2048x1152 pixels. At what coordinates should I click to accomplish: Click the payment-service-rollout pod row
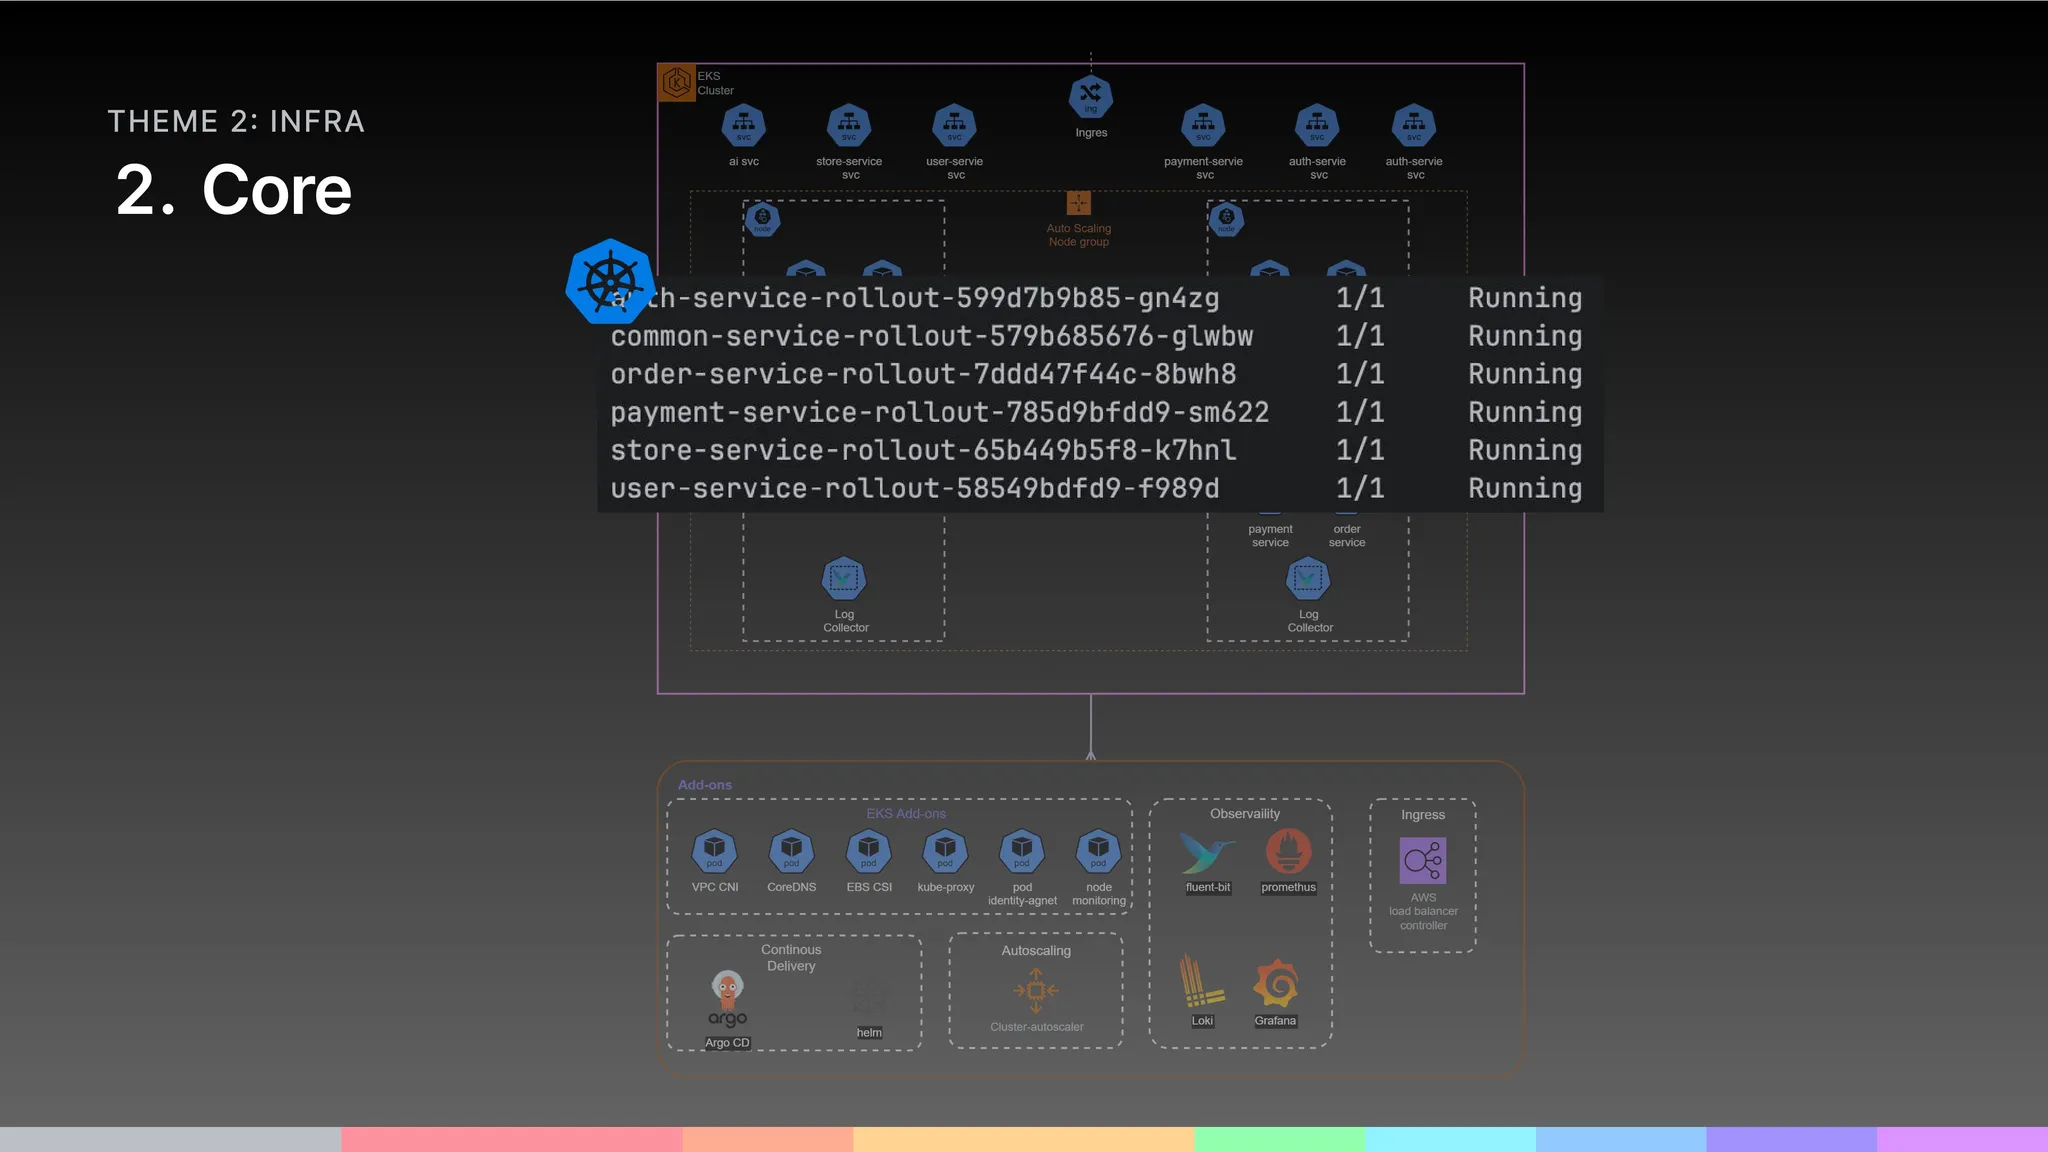(x=940, y=412)
